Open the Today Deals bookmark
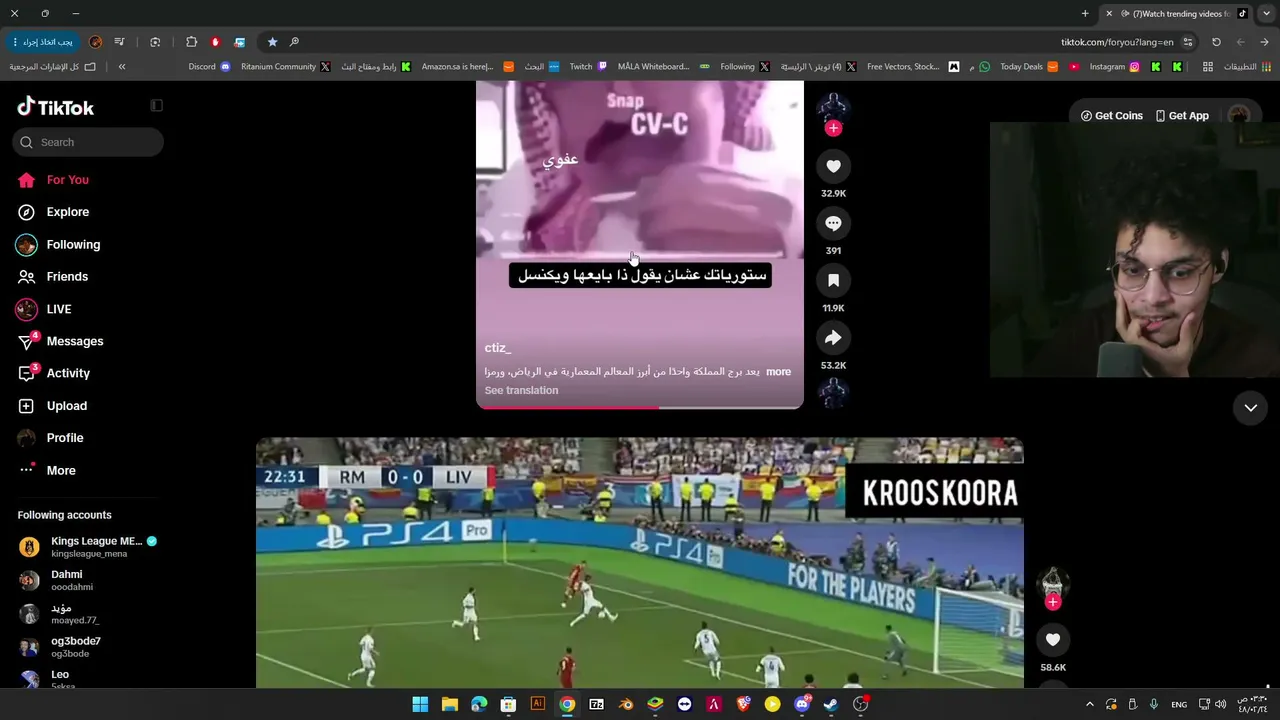This screenshot has width=1280, height=720. point(1028,67)
